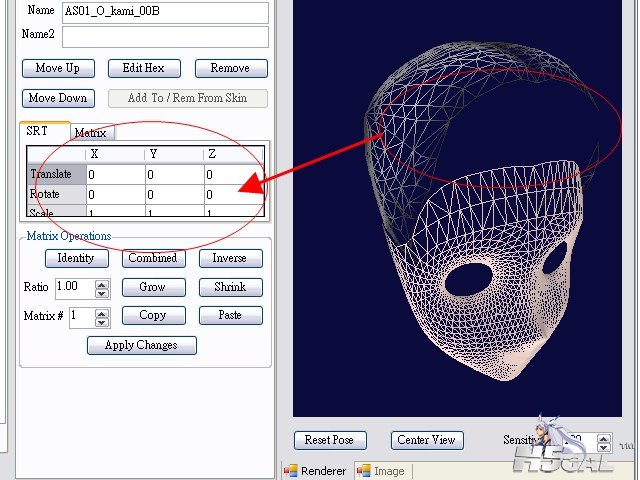Switch to the Matrix tab
Image resolution: width=640 pixels, height=480 pixels.
click(90, 133)
